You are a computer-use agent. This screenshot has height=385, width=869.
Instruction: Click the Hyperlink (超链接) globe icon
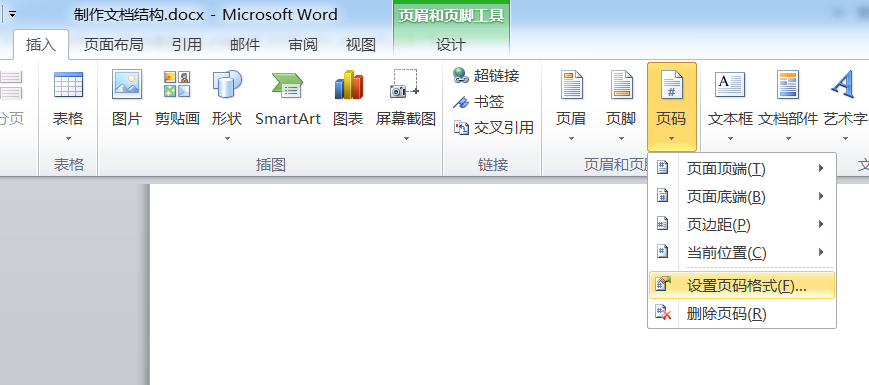click(461, 75)
